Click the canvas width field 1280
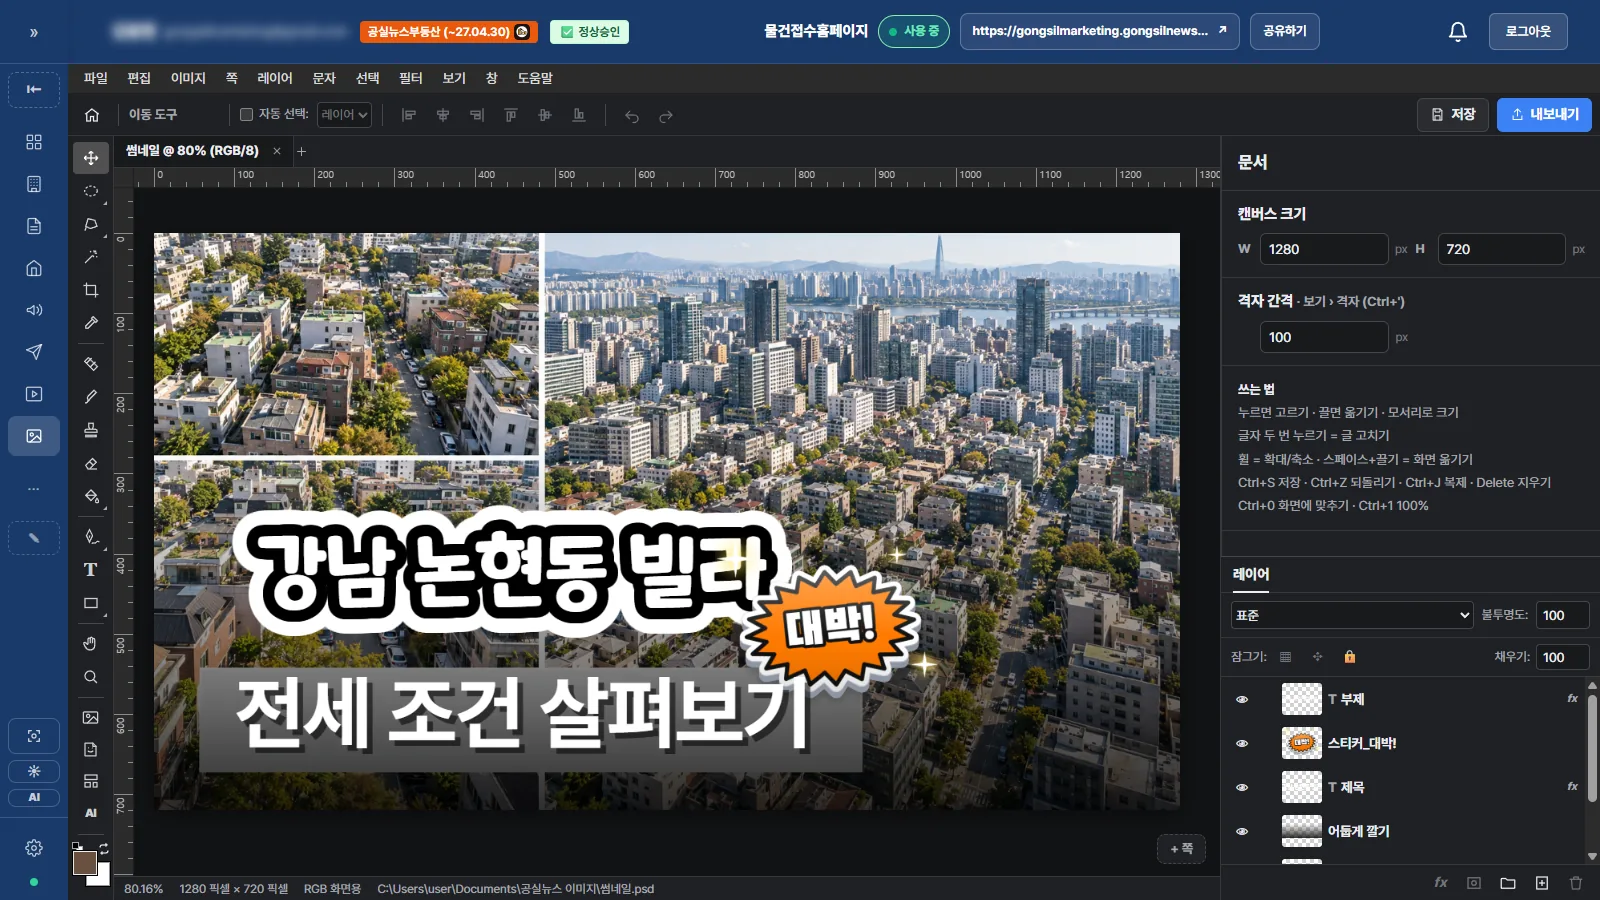This screenshot has height=900, width=1600. tap(1324, 249)
